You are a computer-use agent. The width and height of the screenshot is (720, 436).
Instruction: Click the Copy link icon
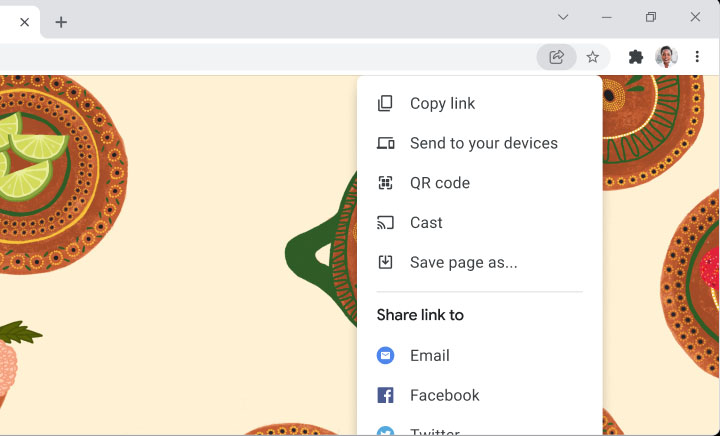click(x=385, y=103)
